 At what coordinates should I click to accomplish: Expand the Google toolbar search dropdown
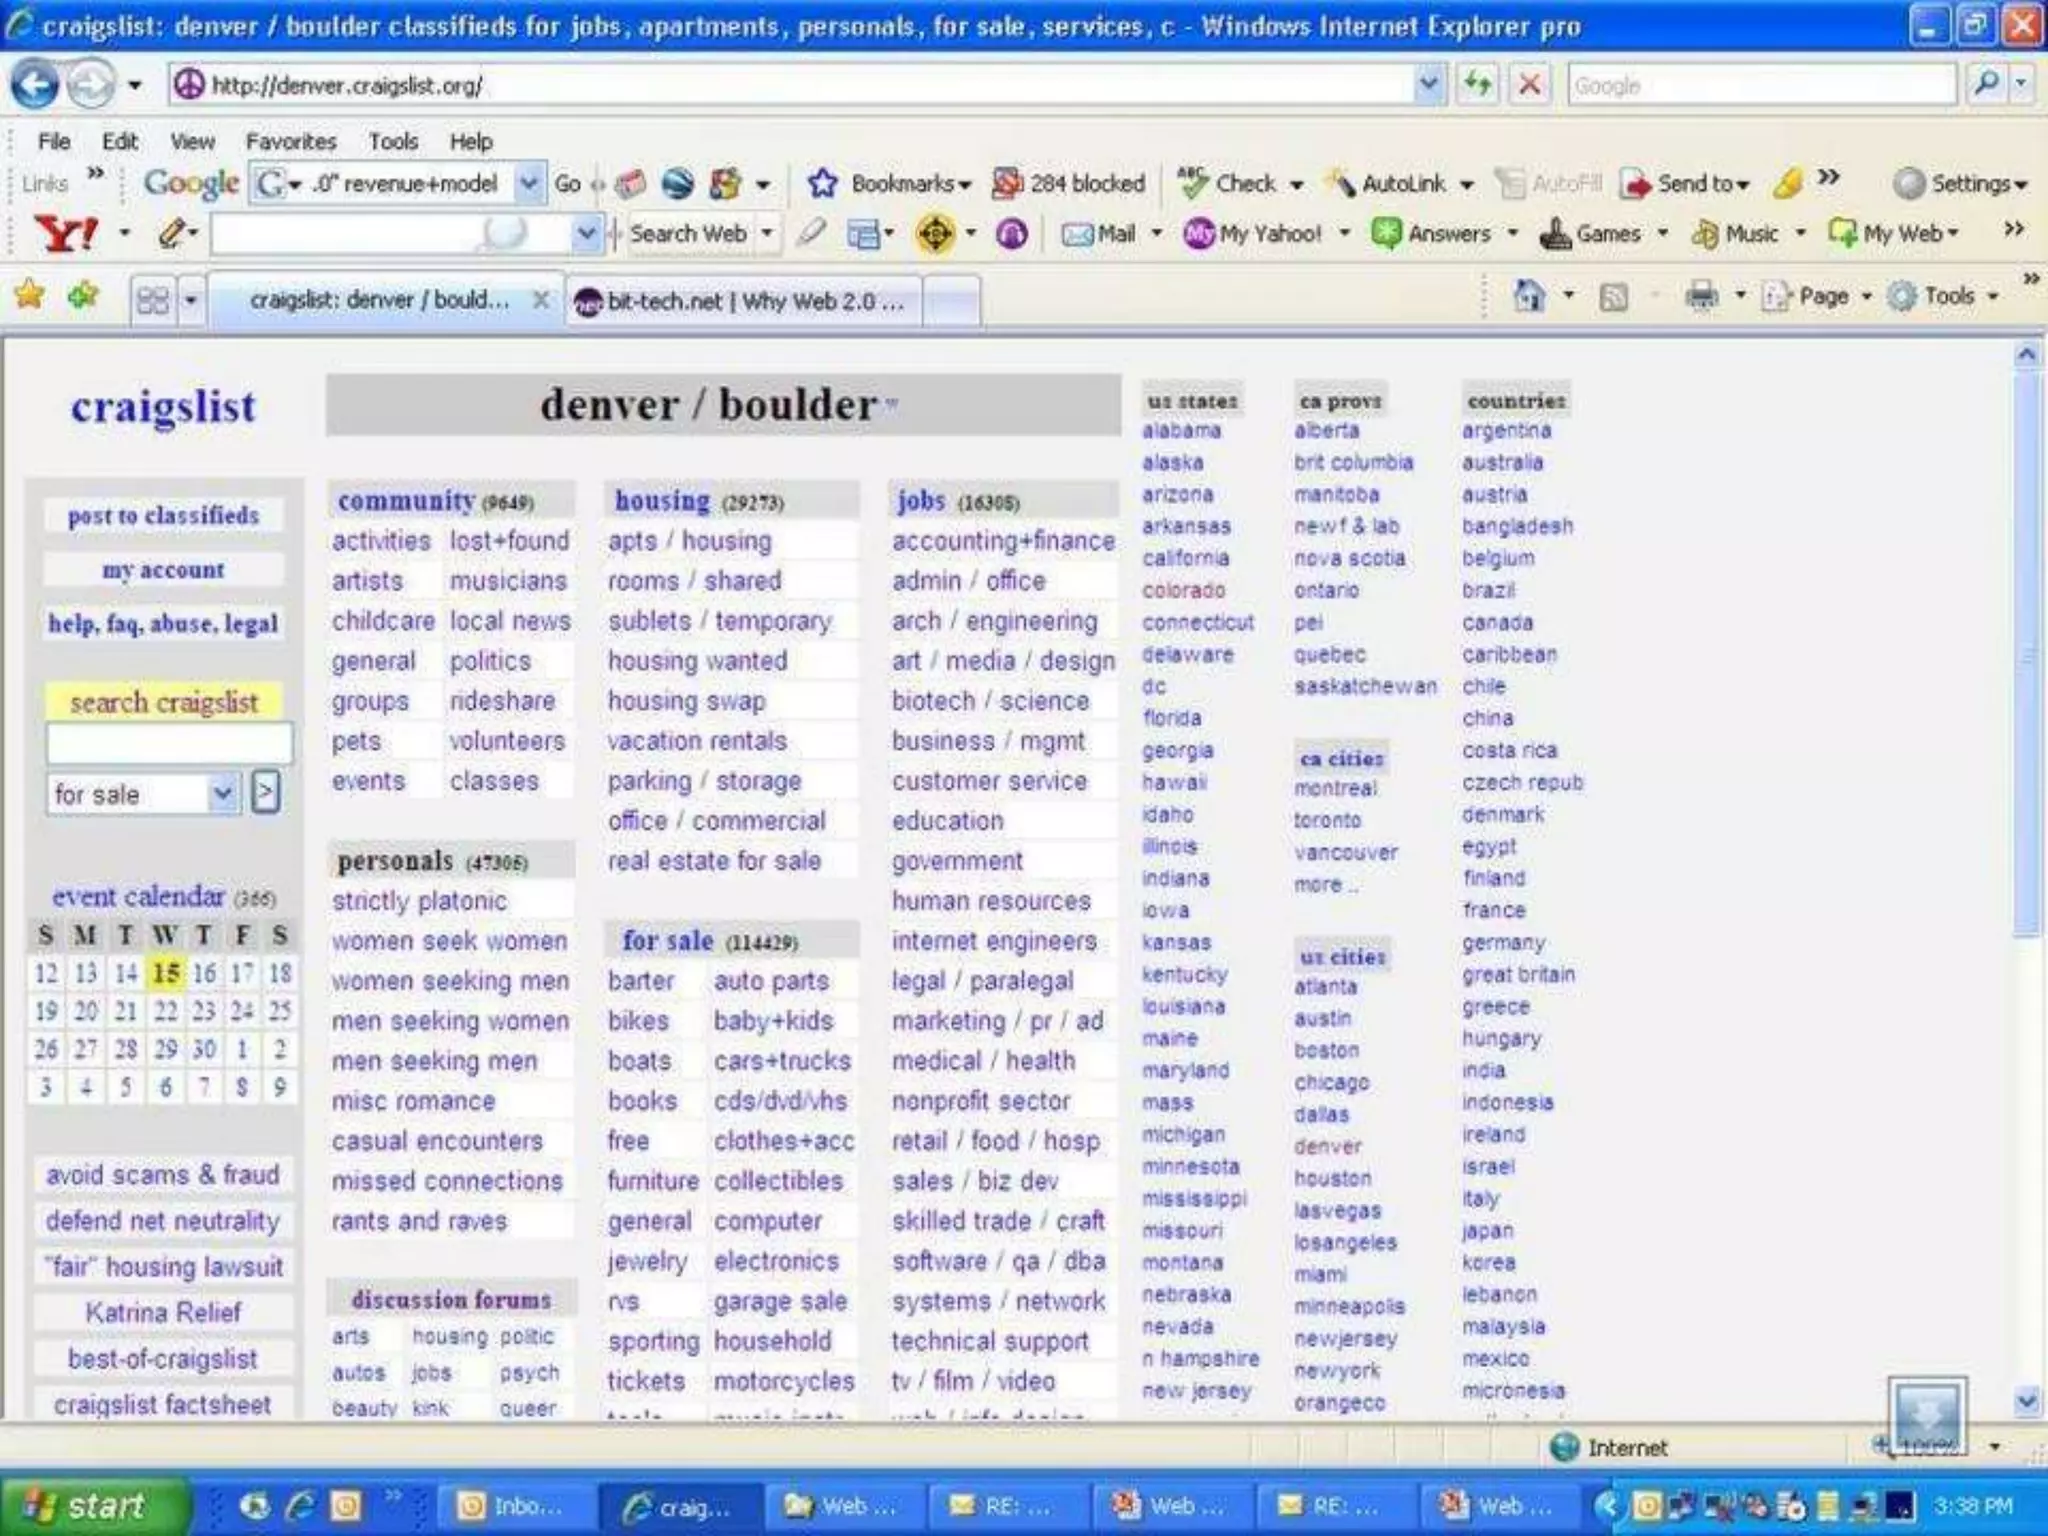[x=530, y=183]
